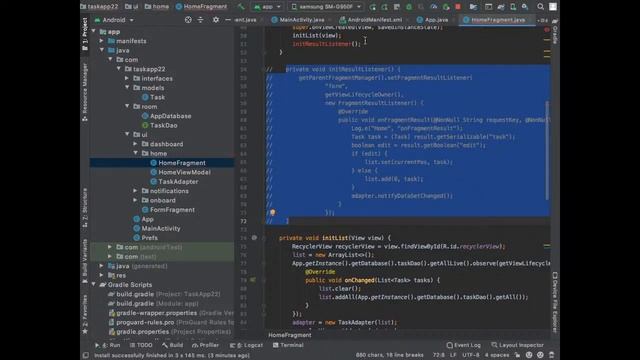Image resolution: width=640 pixels, height=360 pixels.
Task: Toggle the Build Variants tool window
Action: [85, 261]
